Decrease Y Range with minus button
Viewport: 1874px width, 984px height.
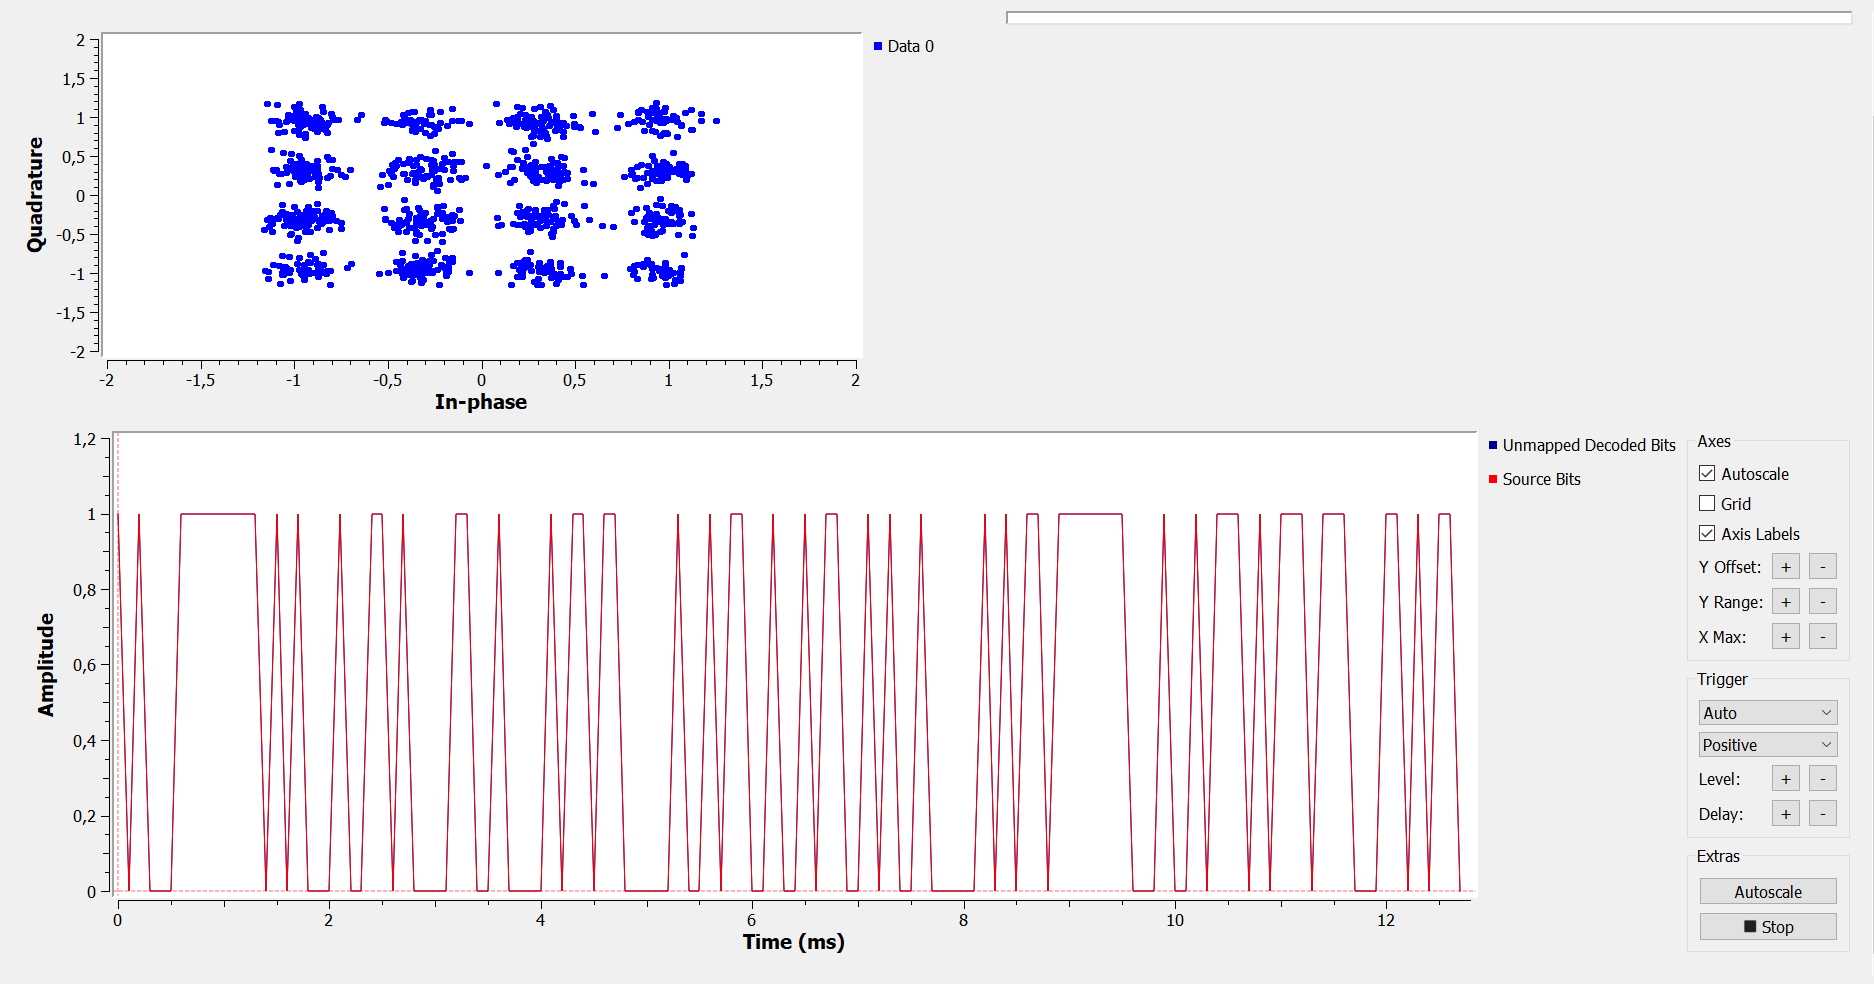1823,602
